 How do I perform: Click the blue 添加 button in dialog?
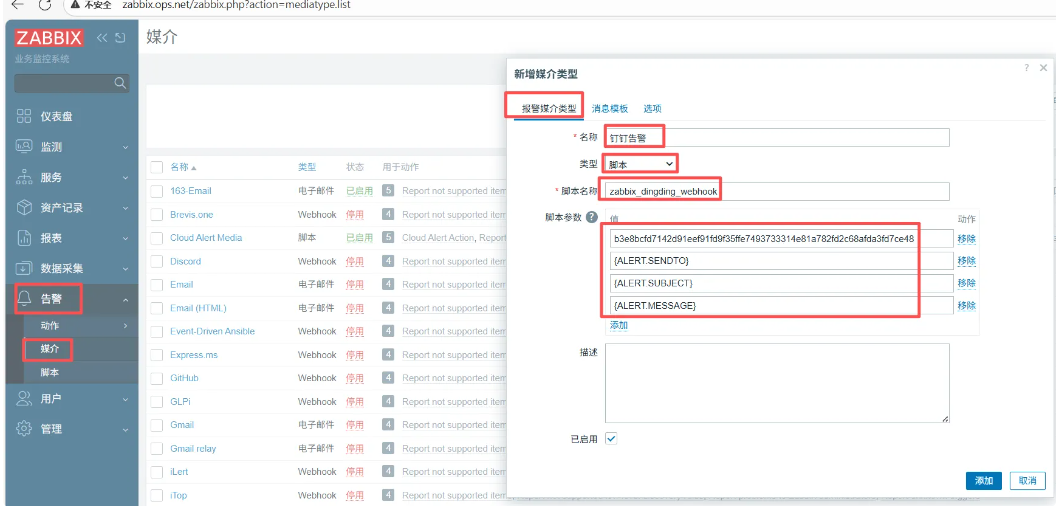[x=984, y=481]
